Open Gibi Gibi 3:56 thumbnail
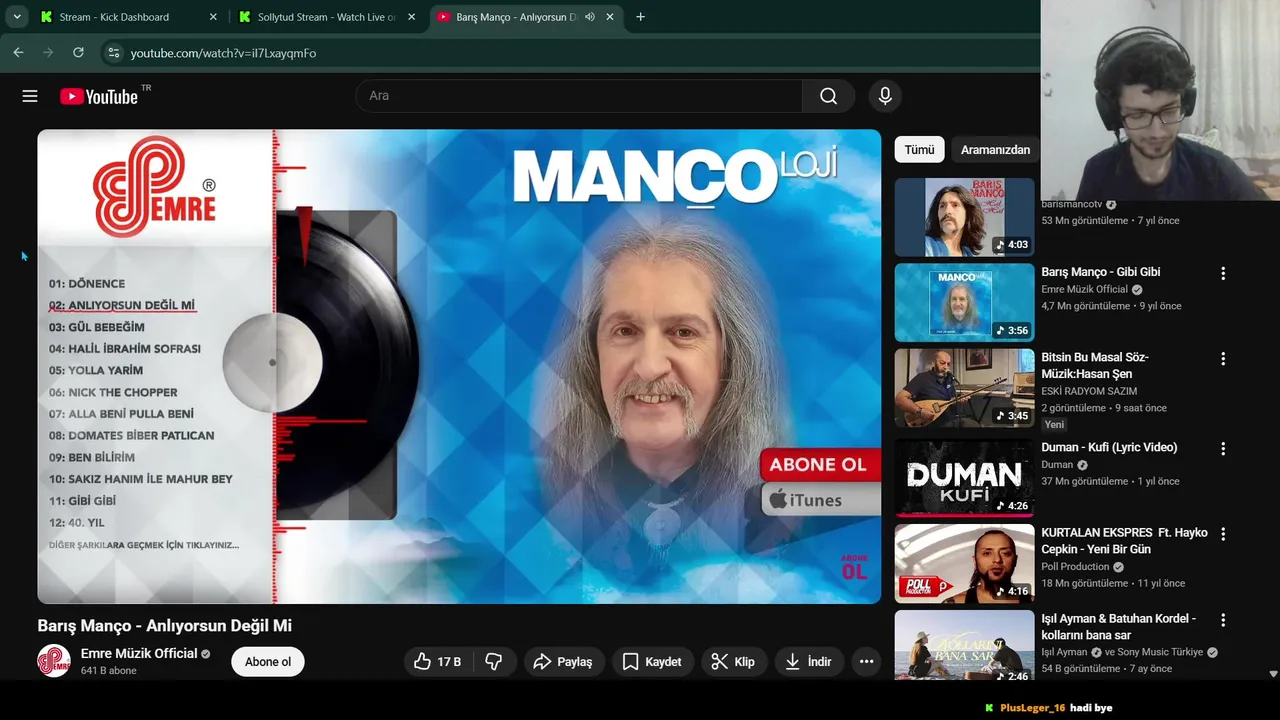The height and width of the screenshot is (720, 1280). (x=964, y=302)
